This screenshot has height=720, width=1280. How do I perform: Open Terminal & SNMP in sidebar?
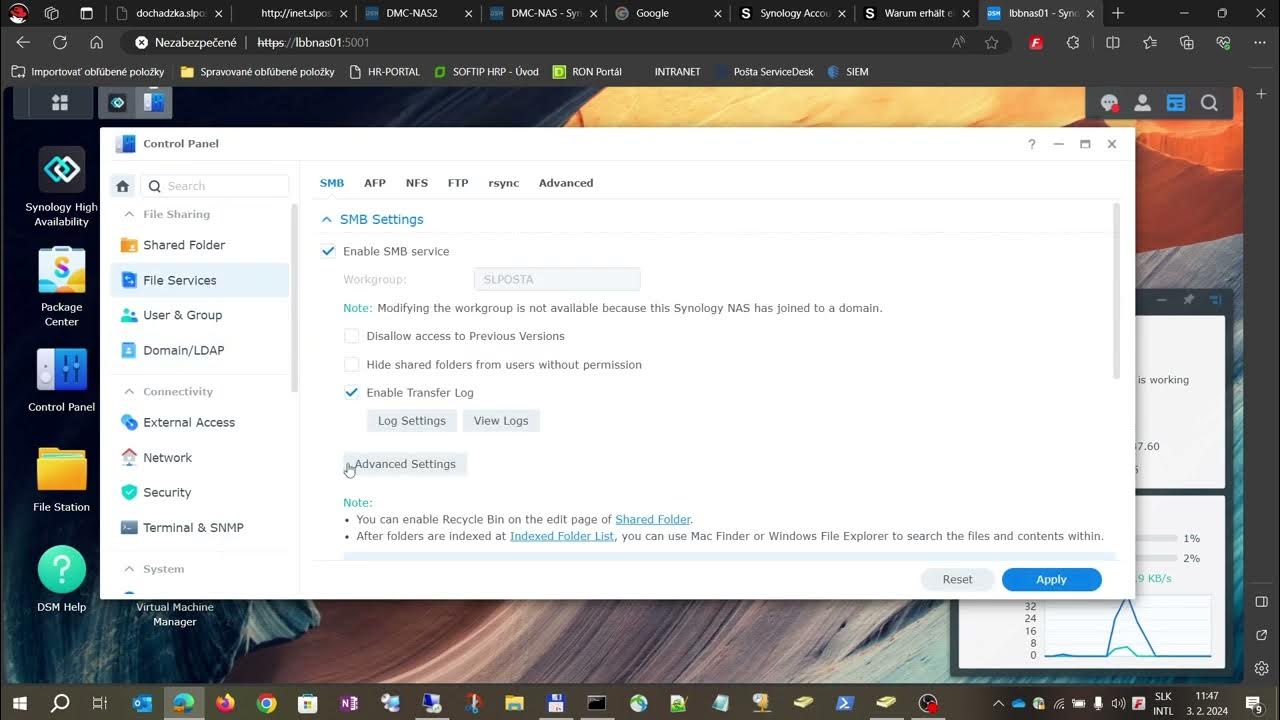(x=199, y=527)
